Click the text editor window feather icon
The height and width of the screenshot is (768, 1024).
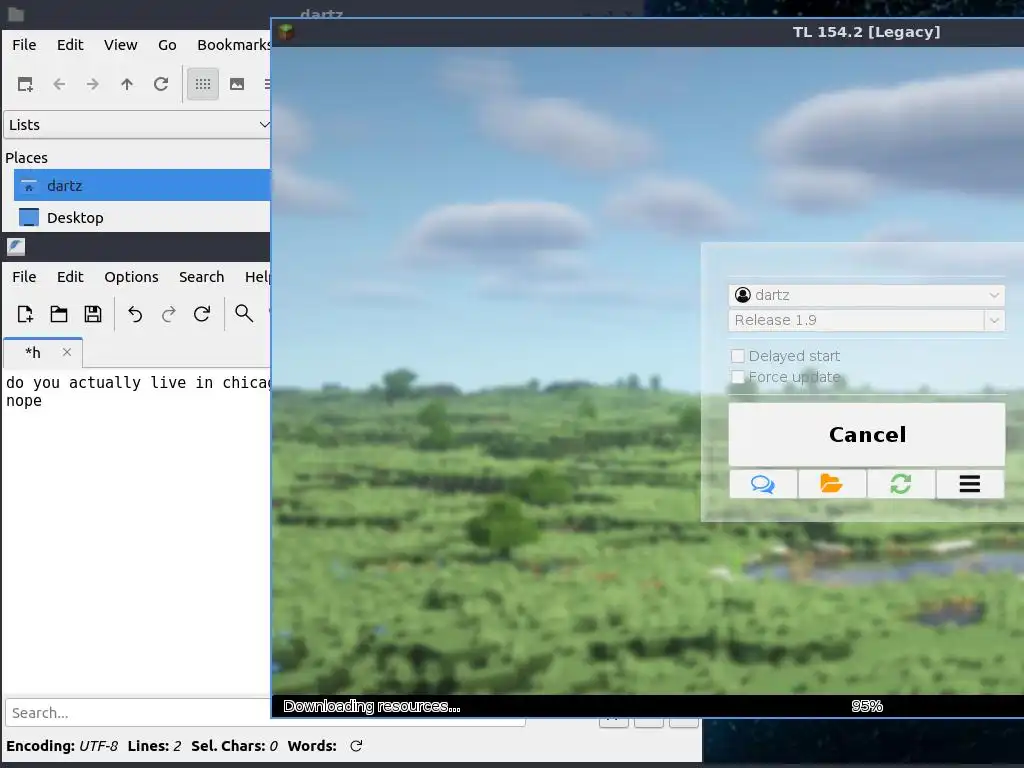(16, 247)
